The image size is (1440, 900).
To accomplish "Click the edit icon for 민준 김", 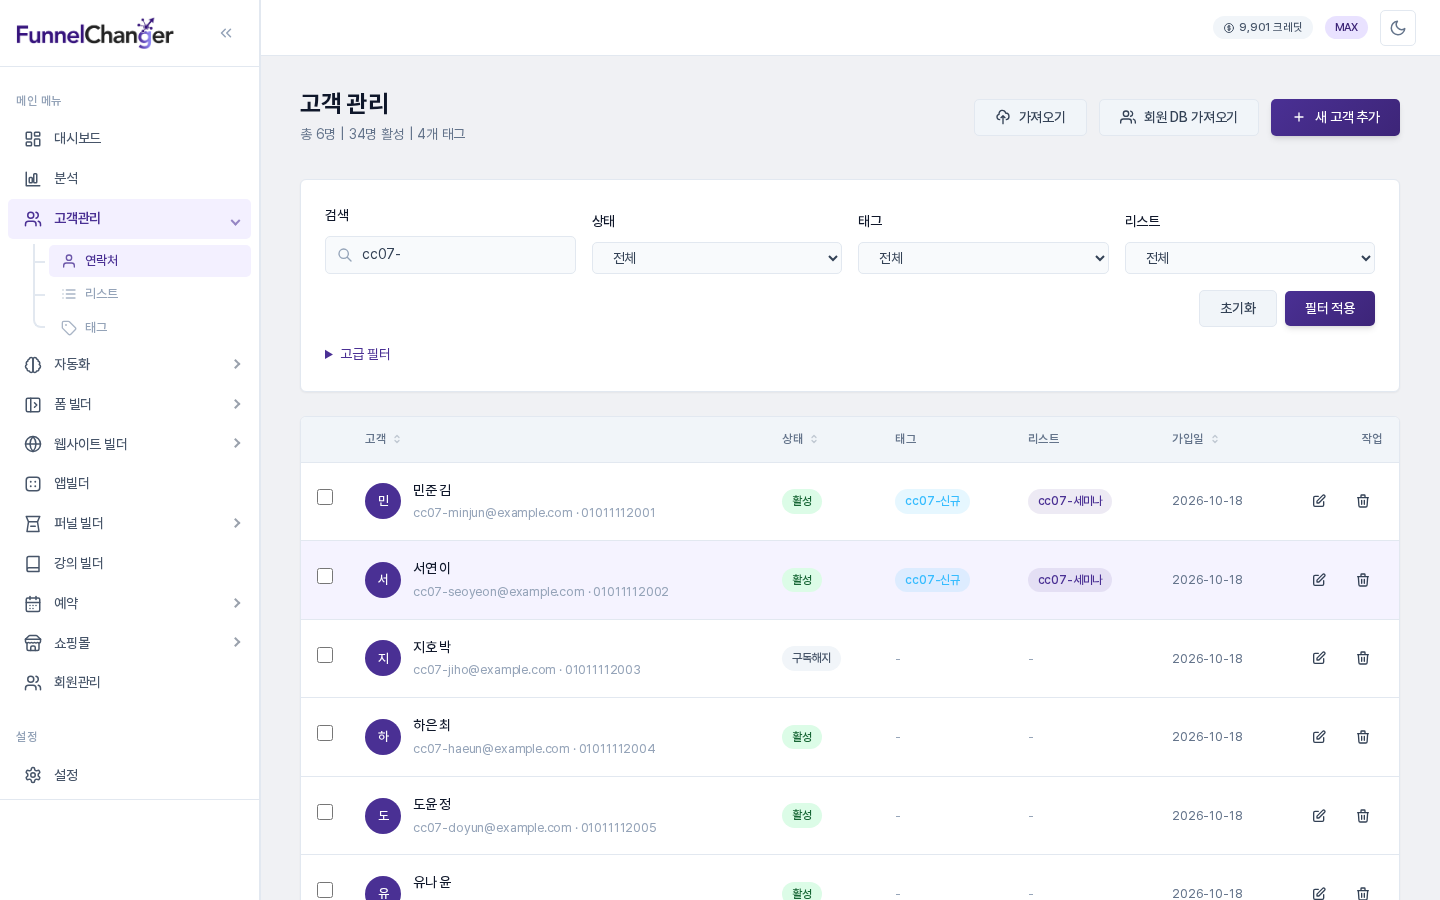I will point(1319,501).
